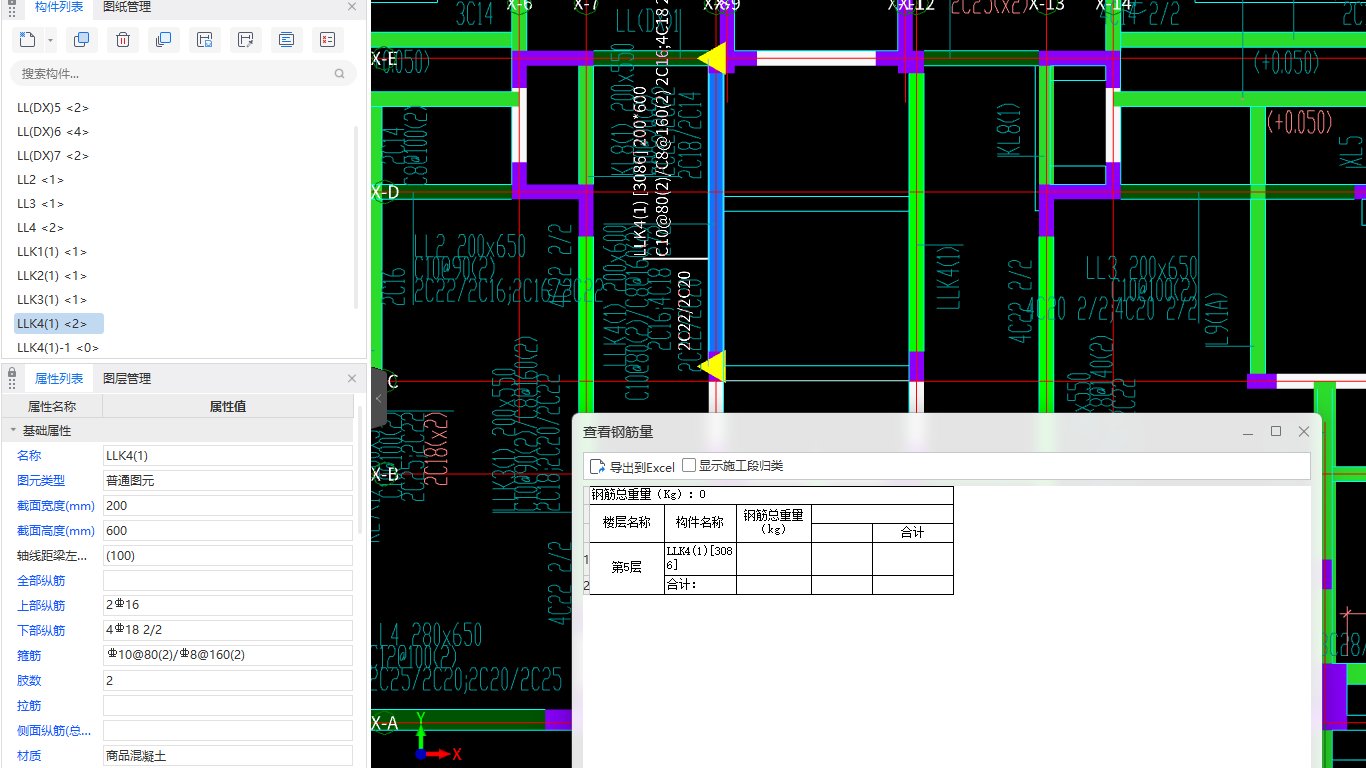
Task: Select LL(DX)6 <4> in component list
Action: (53, 131)
